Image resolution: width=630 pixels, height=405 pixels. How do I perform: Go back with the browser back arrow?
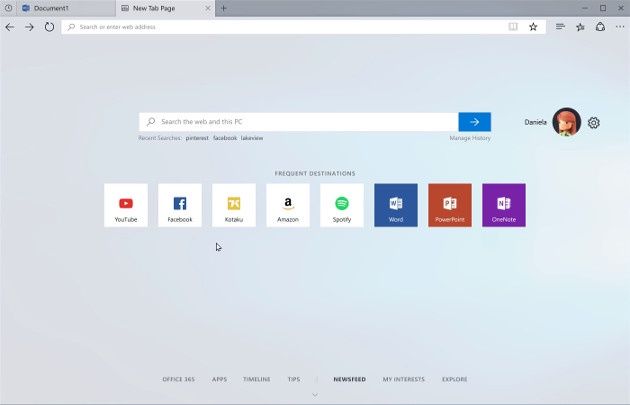[10, 27]
